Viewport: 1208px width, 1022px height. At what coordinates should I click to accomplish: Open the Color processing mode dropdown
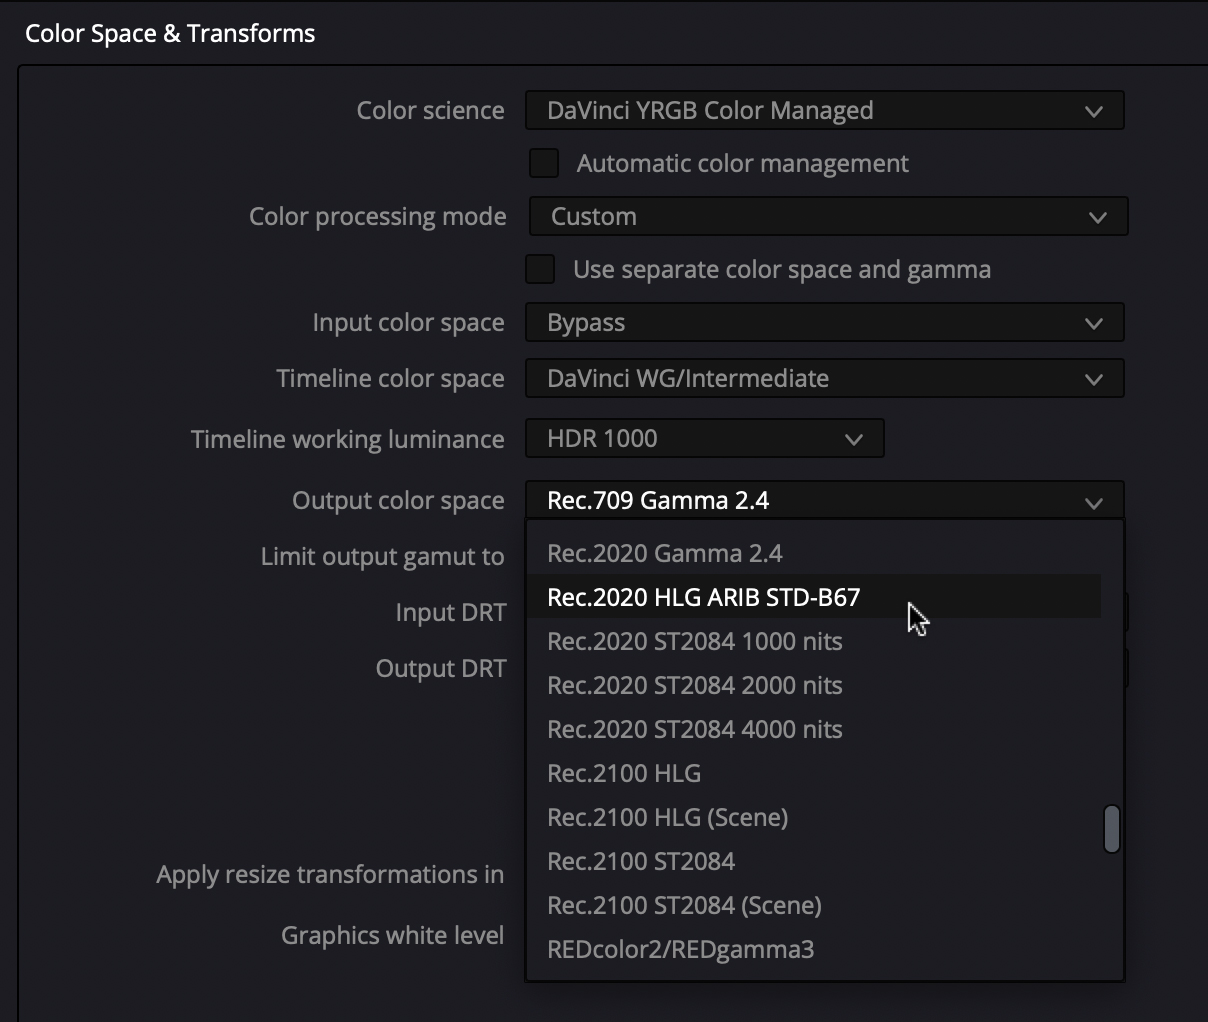click(828, 216)
